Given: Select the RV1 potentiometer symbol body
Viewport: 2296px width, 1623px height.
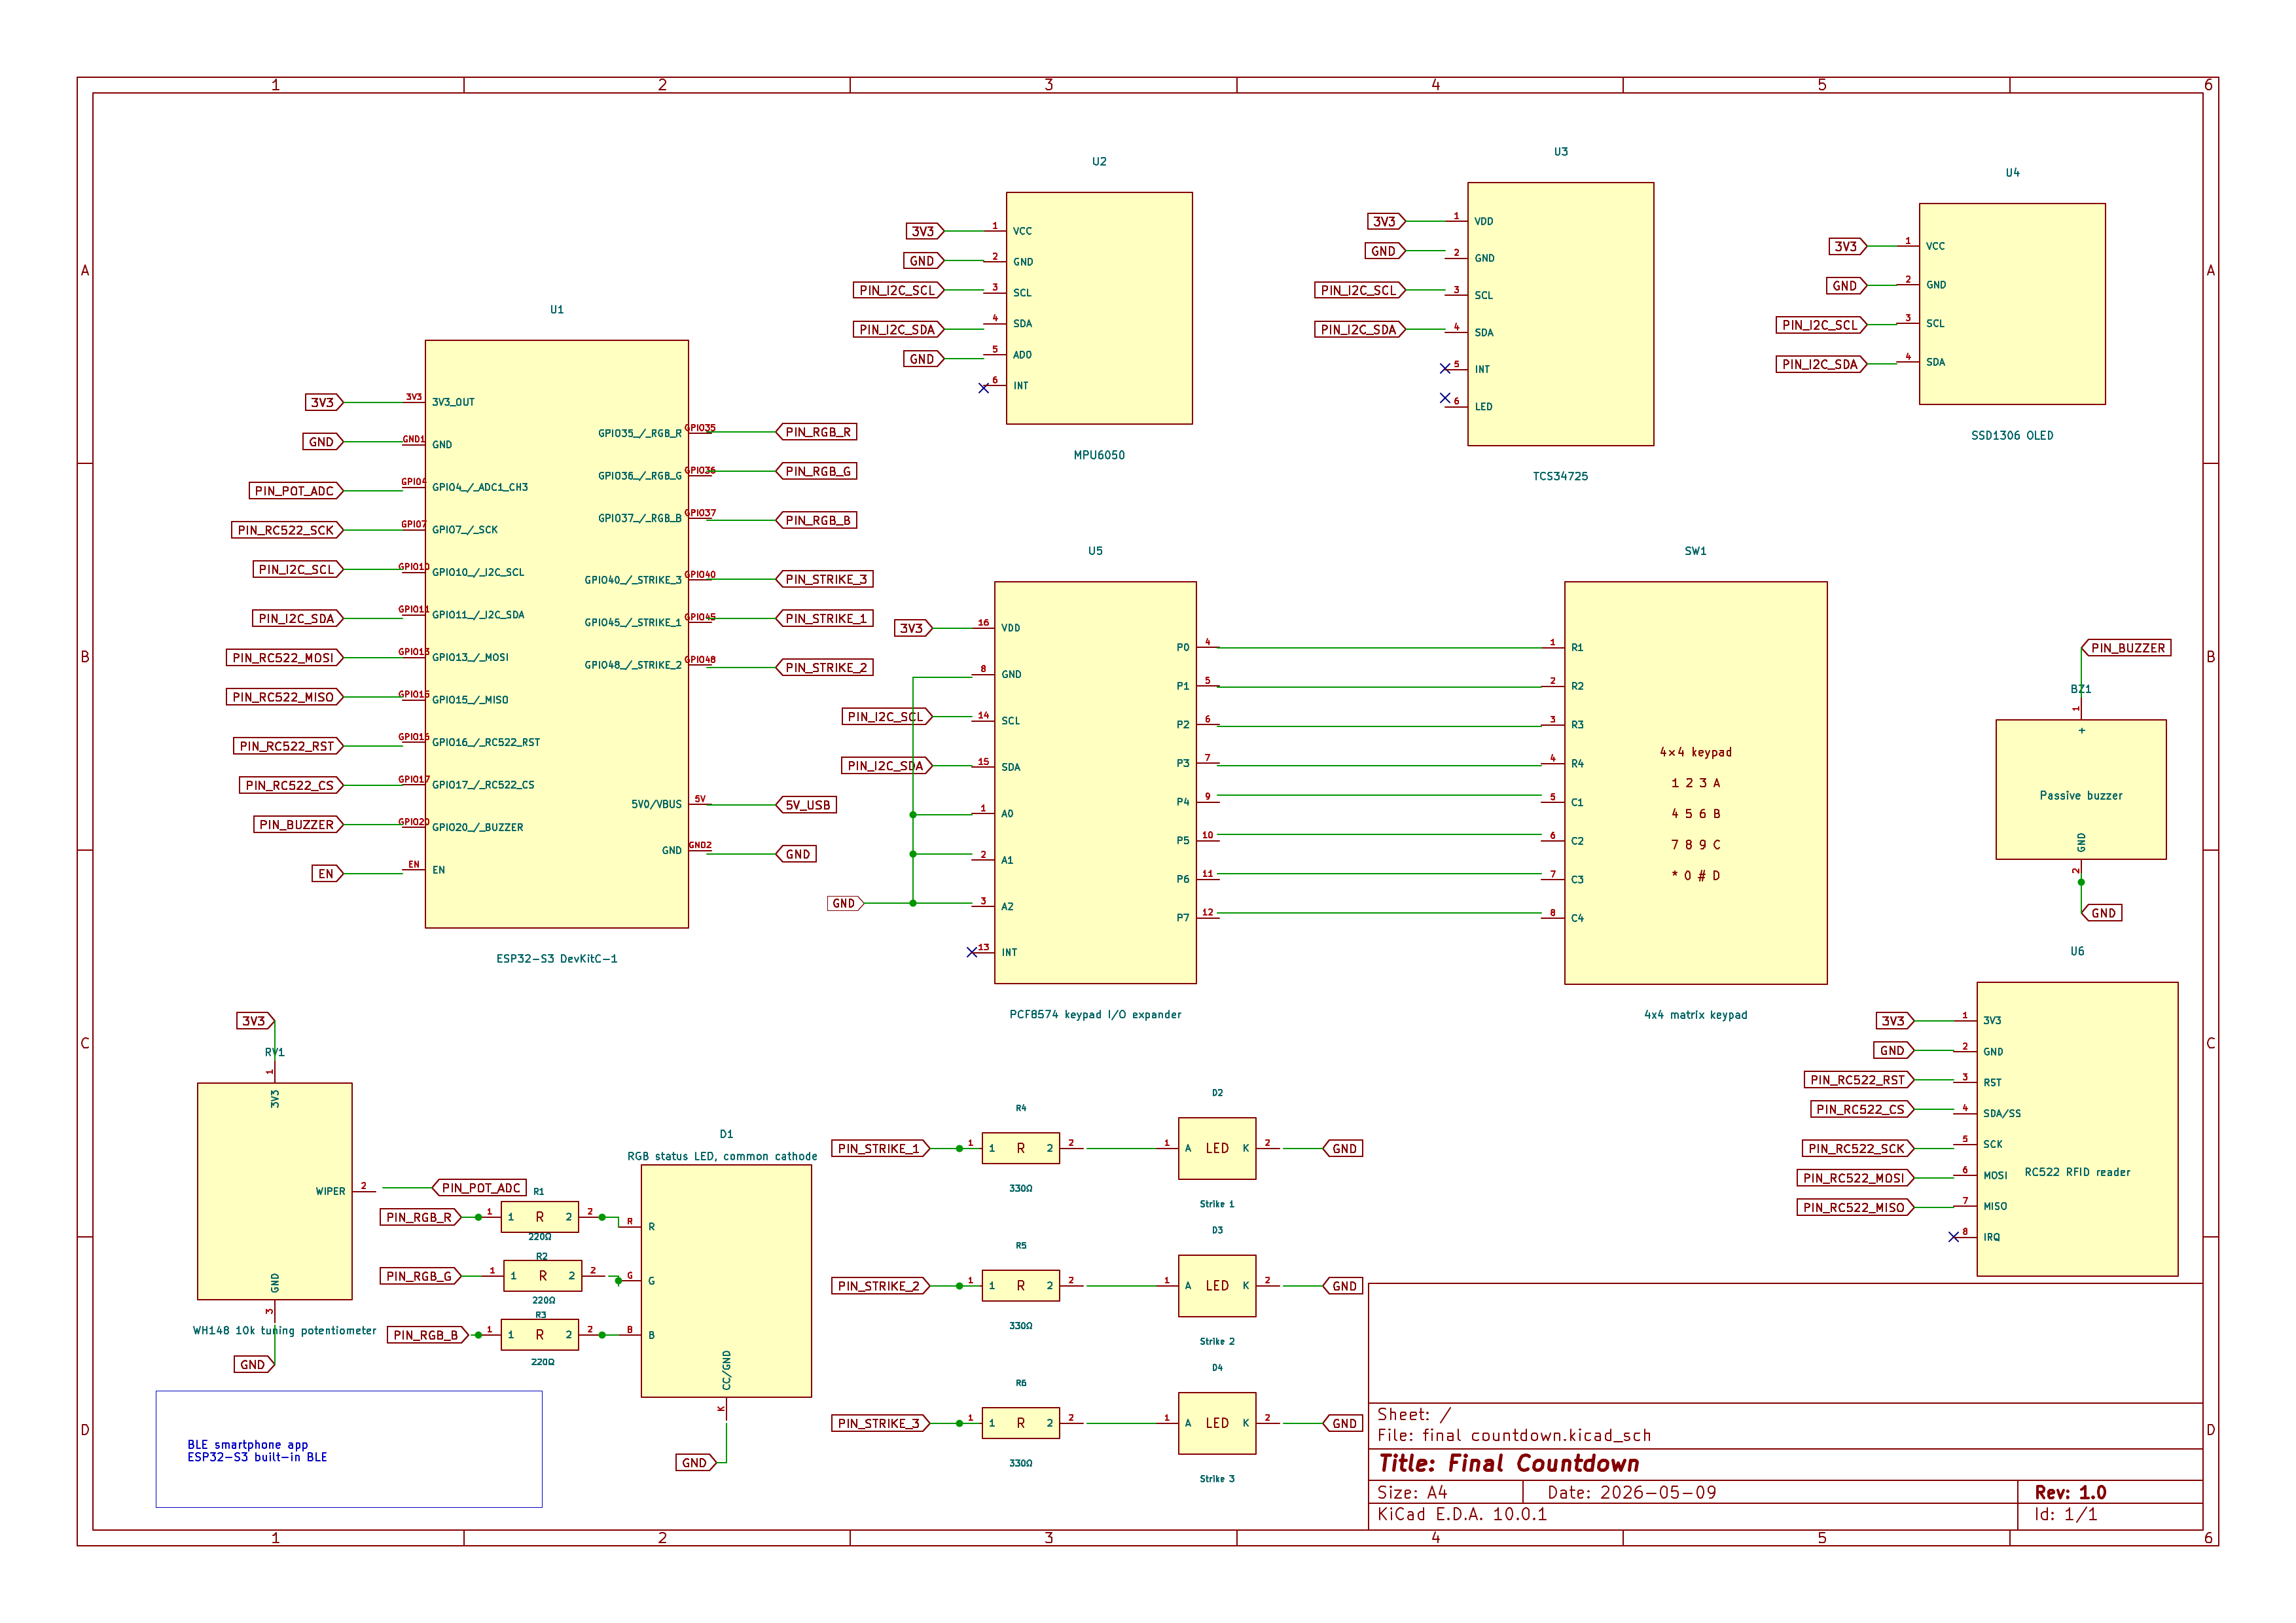Looking at the screenshot, I should 275,1191.
